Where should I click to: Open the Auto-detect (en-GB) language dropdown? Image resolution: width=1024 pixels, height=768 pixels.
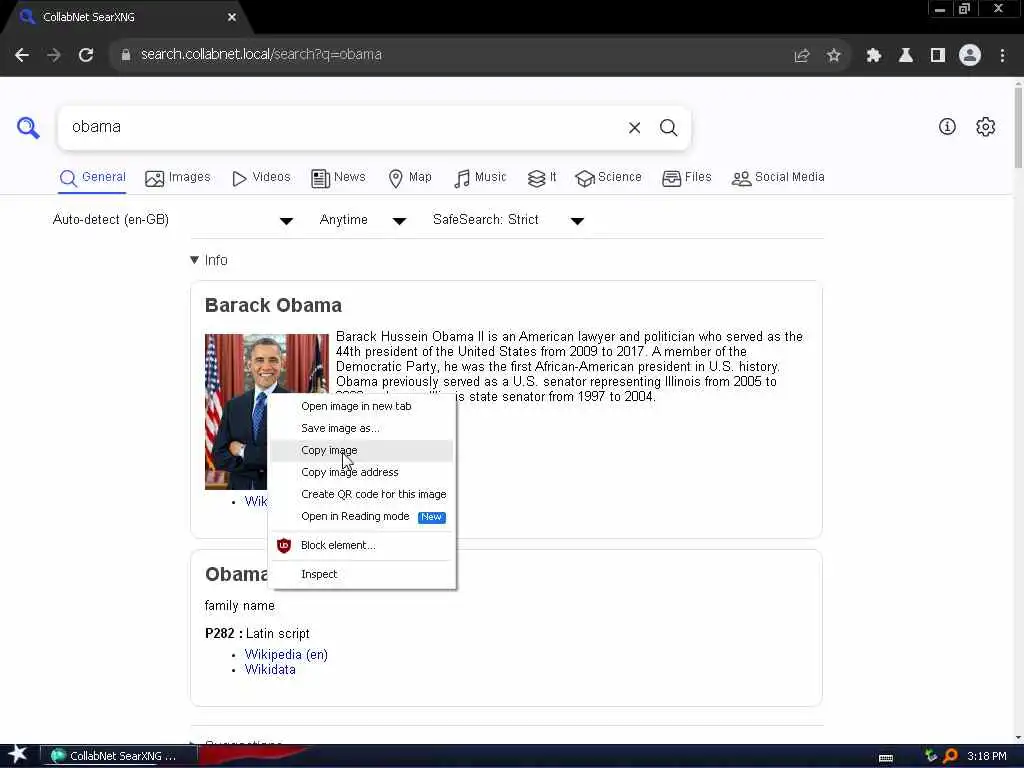[172, 220]
